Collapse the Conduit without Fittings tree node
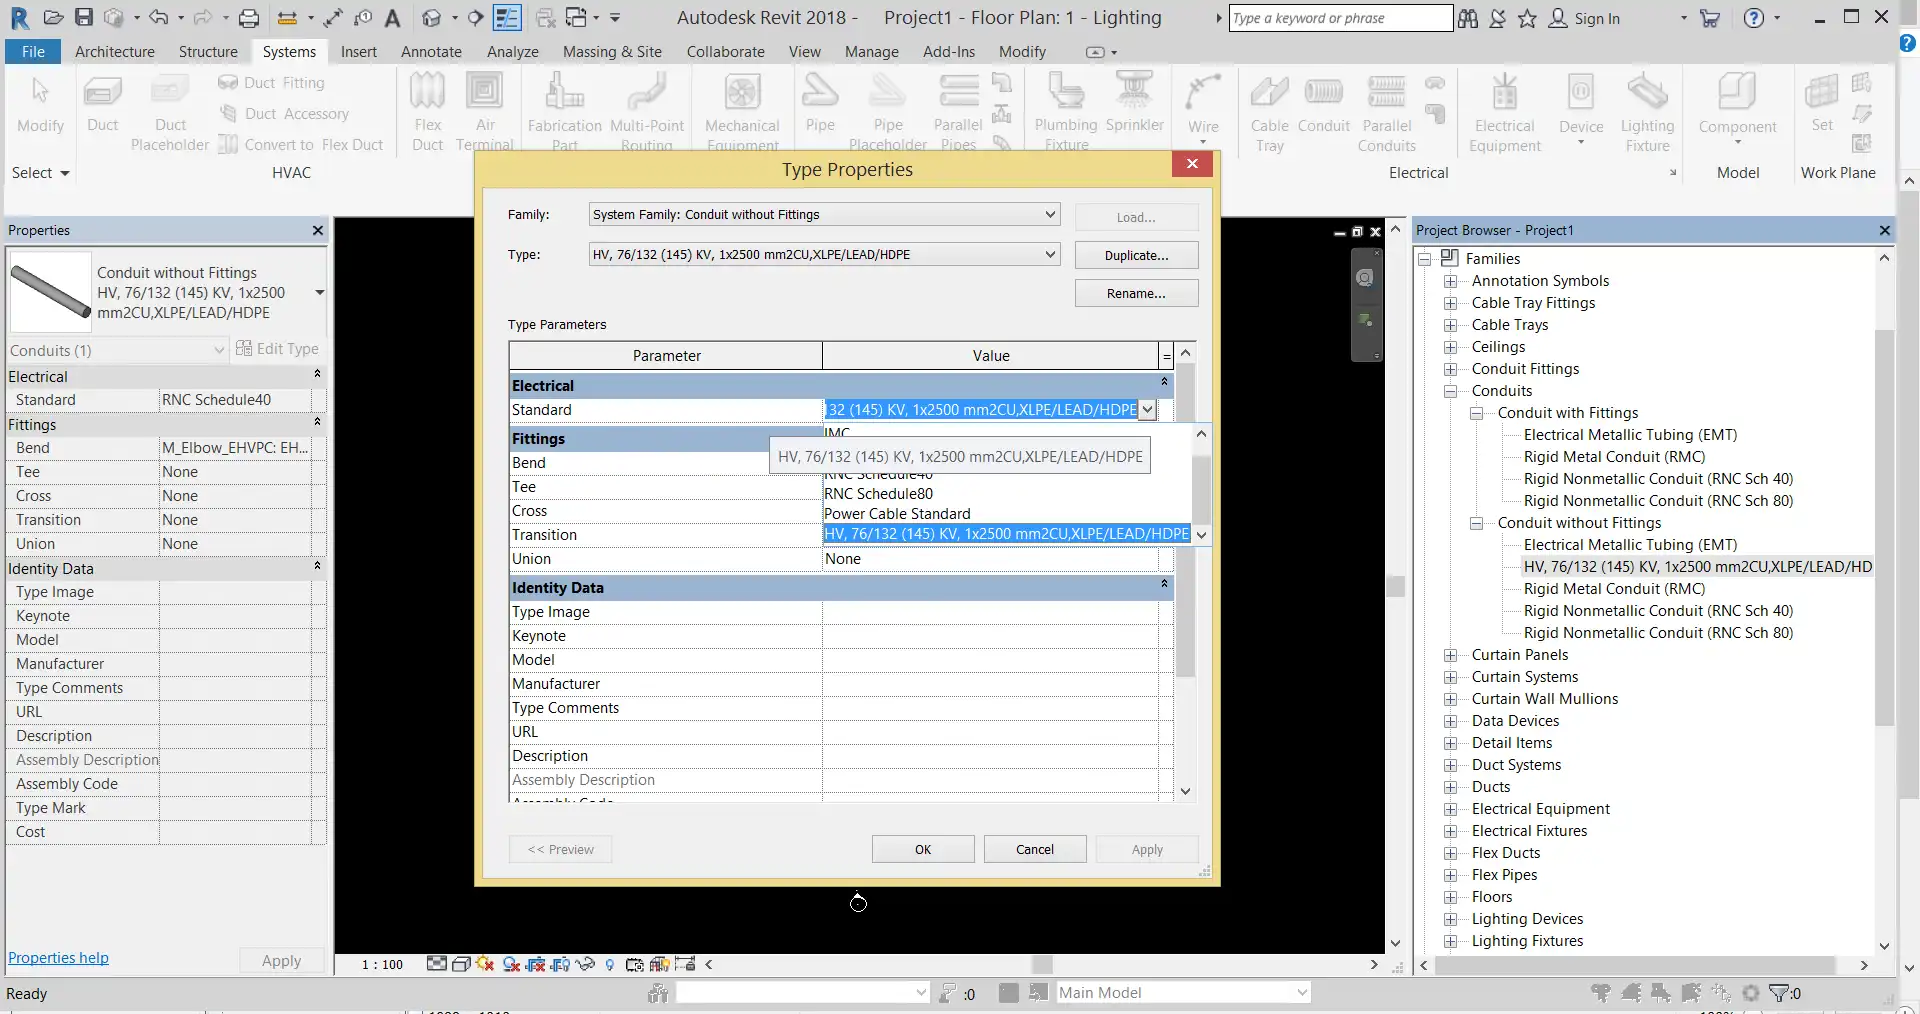 pyautogui.click(x=1476, y=523)
